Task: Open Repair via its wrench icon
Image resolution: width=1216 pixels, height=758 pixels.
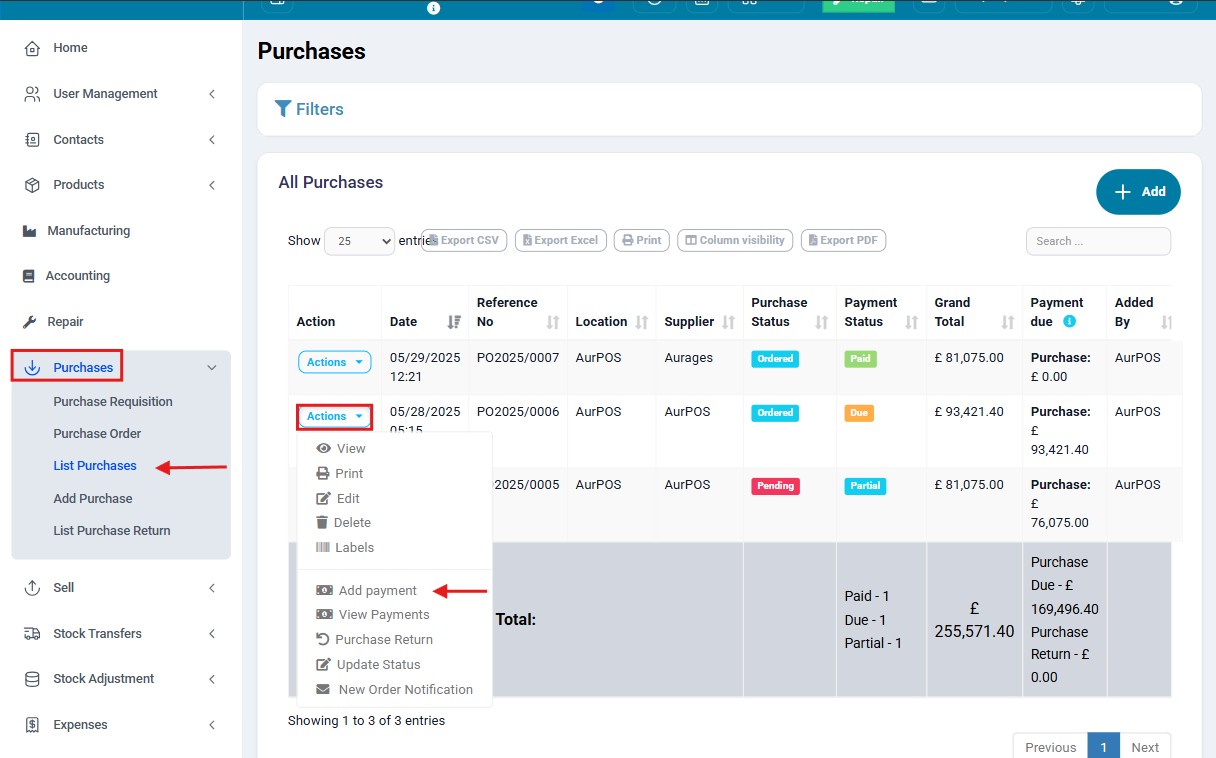Action: click(x=29, y=322)
